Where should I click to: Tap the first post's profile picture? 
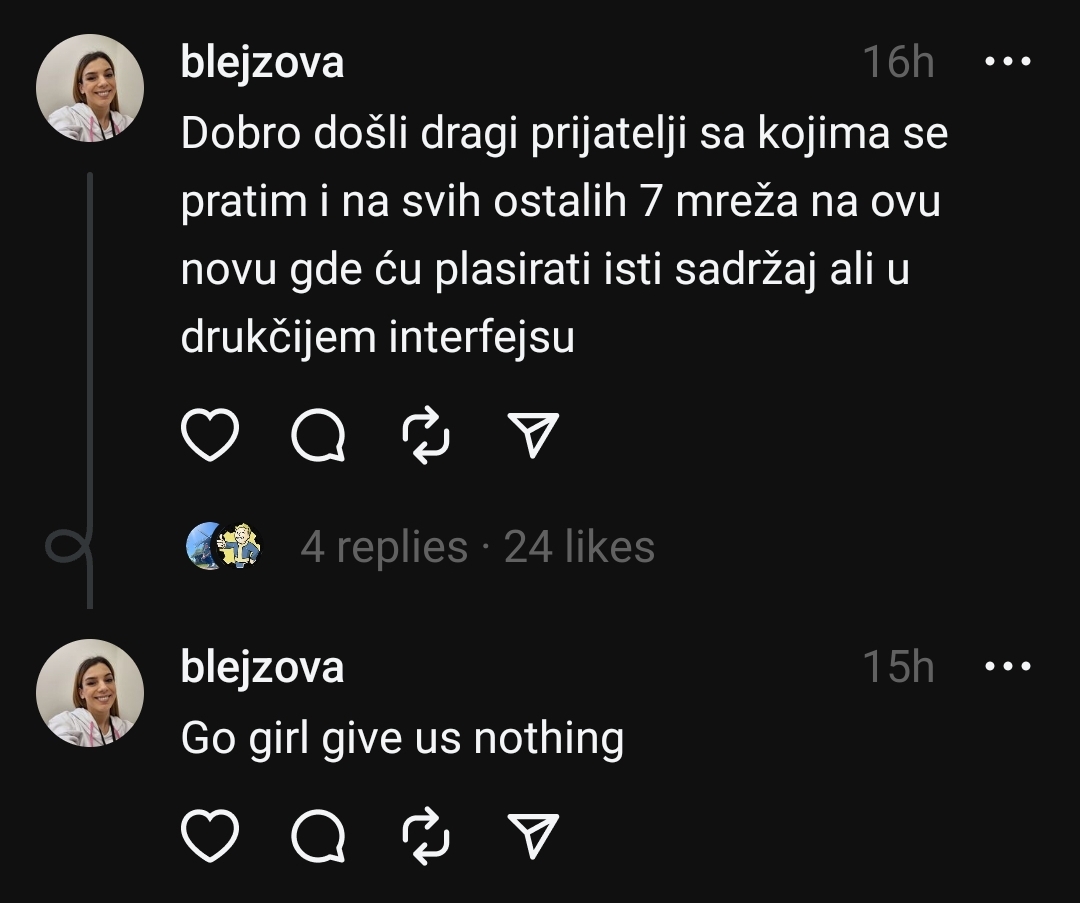90,88
